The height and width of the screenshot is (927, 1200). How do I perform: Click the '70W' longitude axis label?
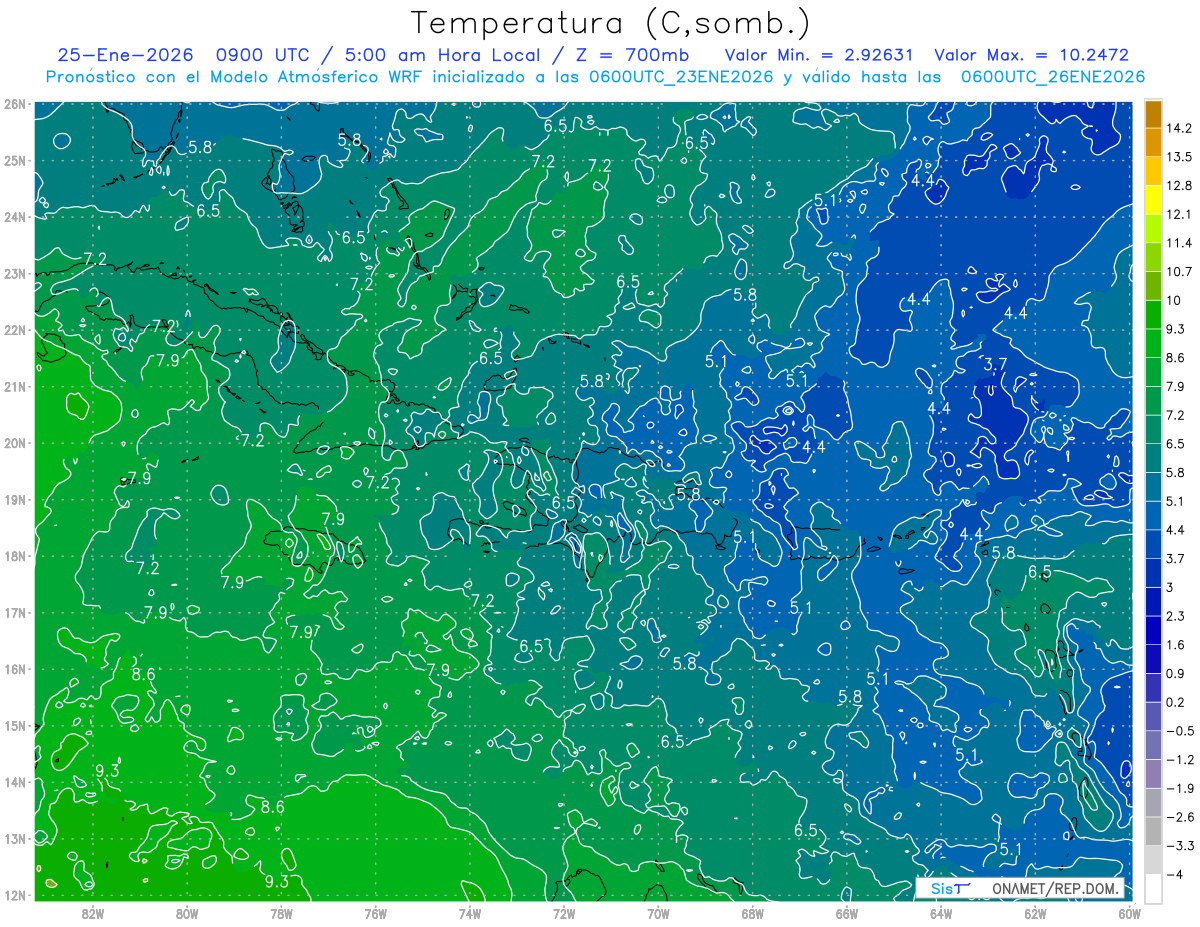pos(658,913)
